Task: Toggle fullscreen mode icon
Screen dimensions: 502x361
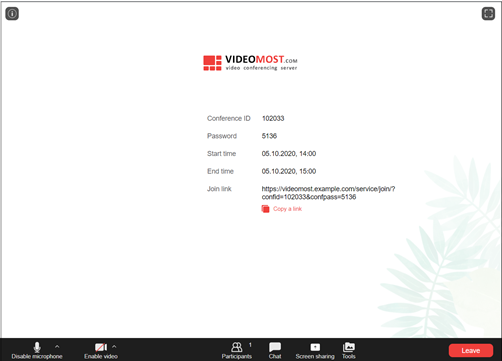Action: 488,14
